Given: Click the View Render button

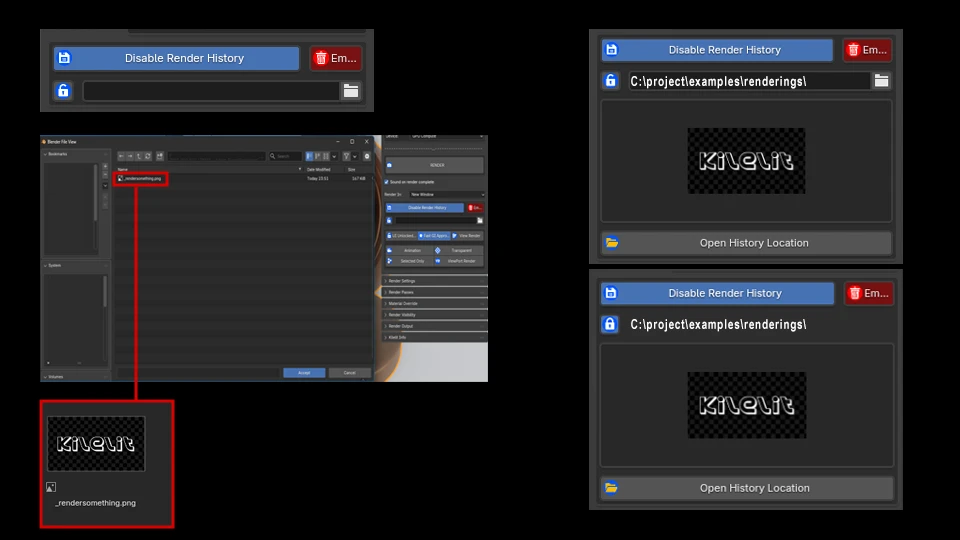Looking at the screenshot, I should [467, 236].
